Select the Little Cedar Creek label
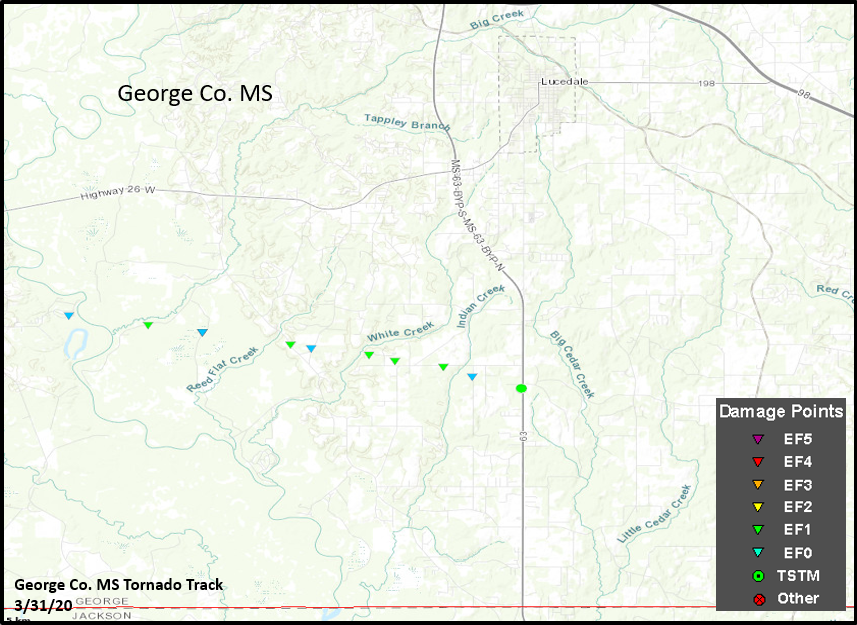This screenshot has height=625, width=857. click(654, 514)
